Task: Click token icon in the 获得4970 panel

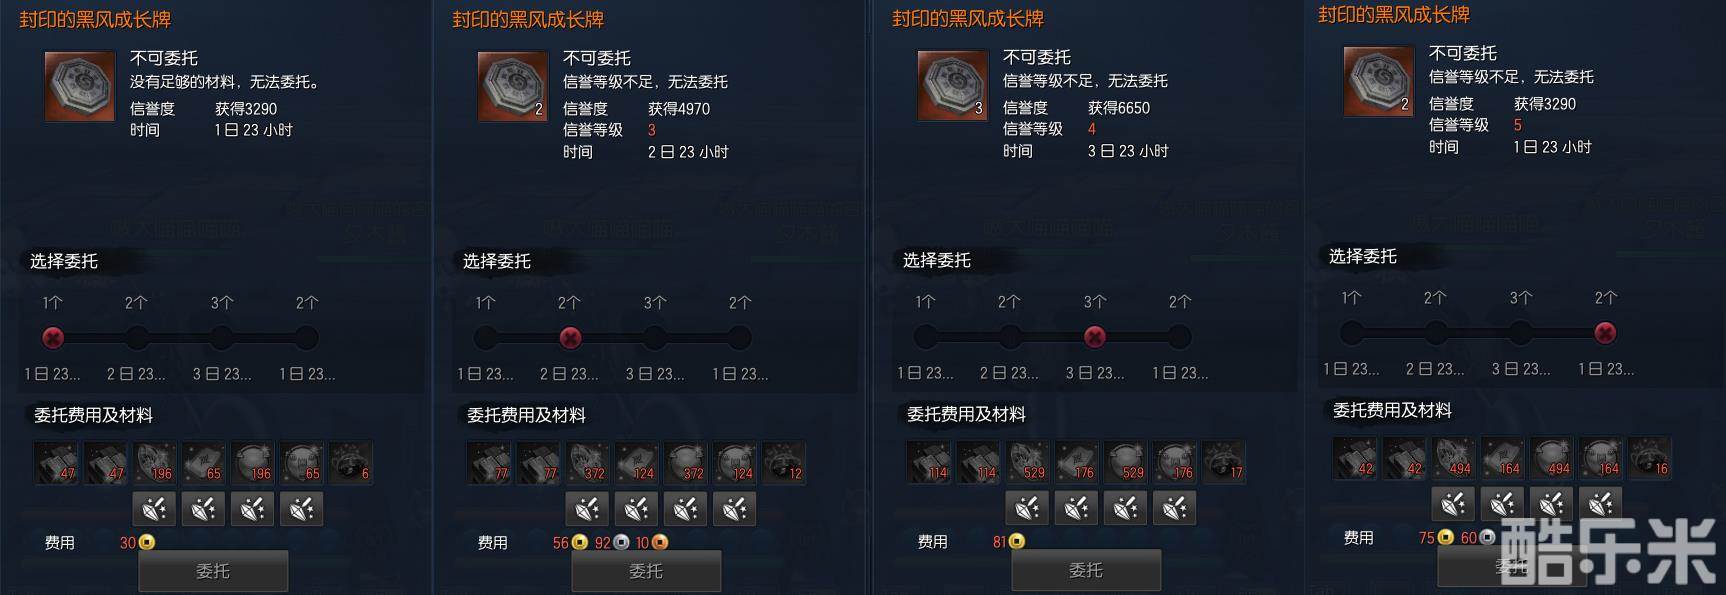Action: [513, 86]
